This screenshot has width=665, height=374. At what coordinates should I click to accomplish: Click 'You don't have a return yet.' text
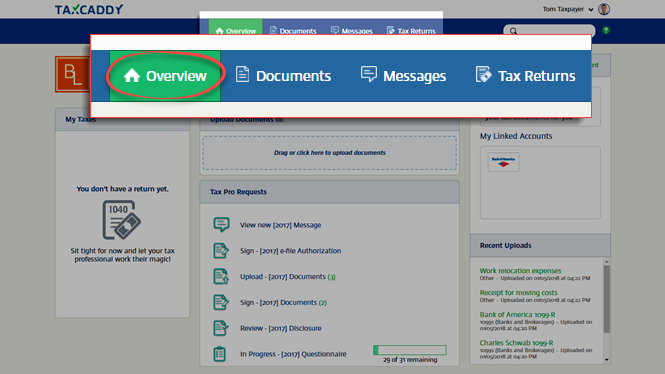(122, 189)
